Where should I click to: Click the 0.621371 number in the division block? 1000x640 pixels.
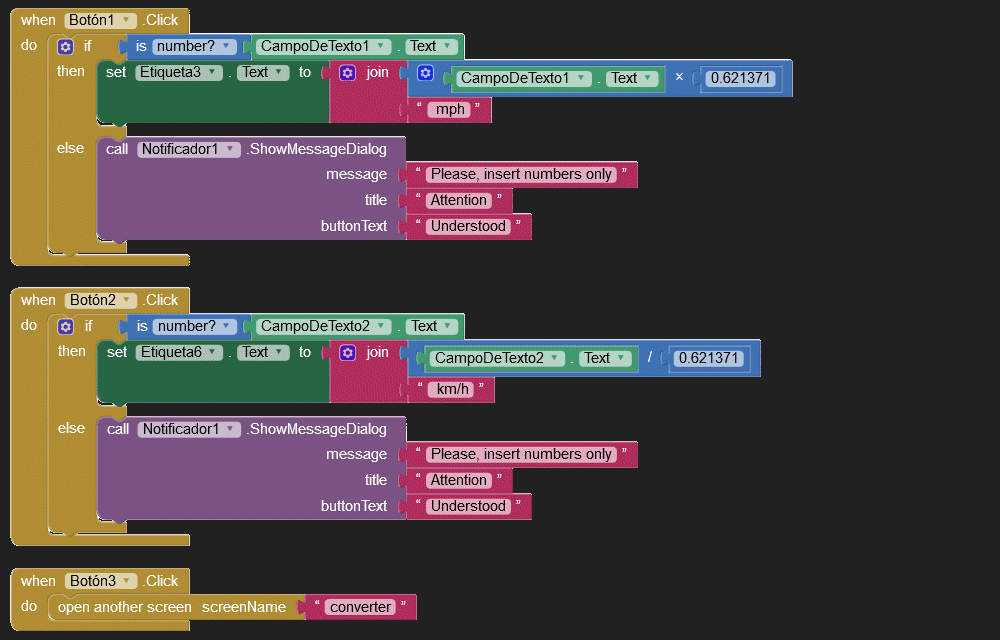click(x=708, y=358)
